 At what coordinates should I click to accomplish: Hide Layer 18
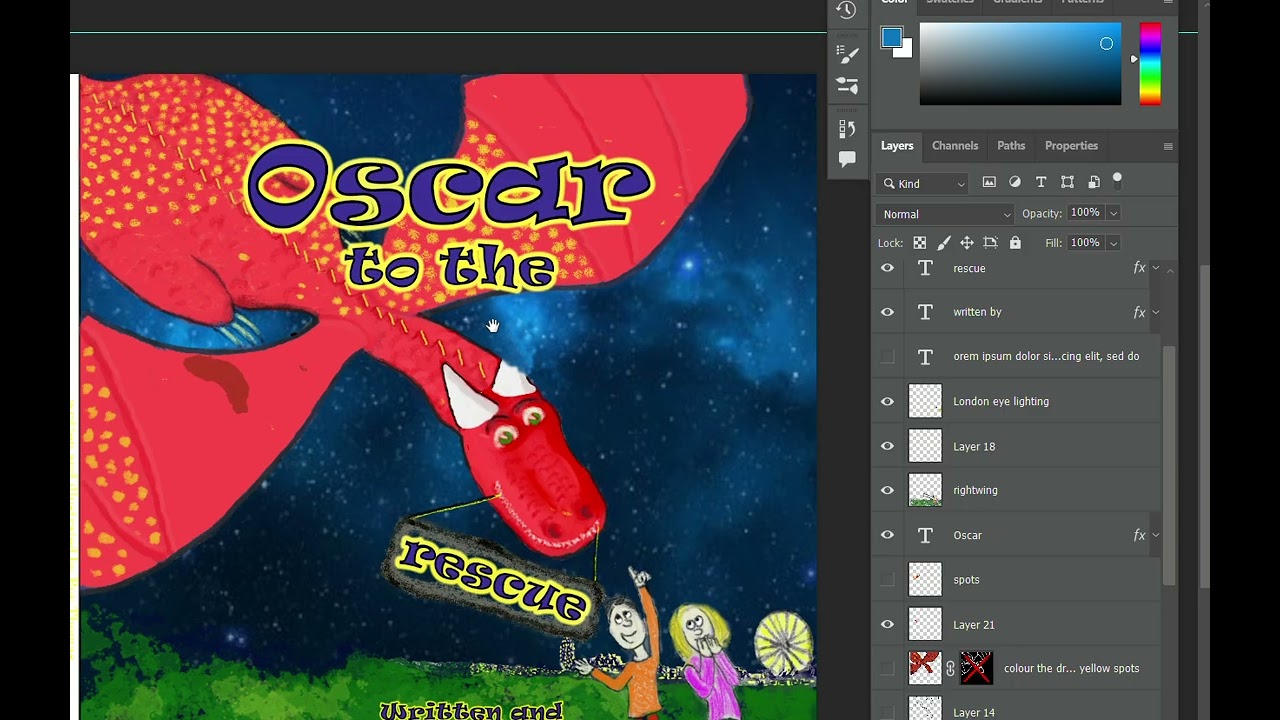(887, 446)
